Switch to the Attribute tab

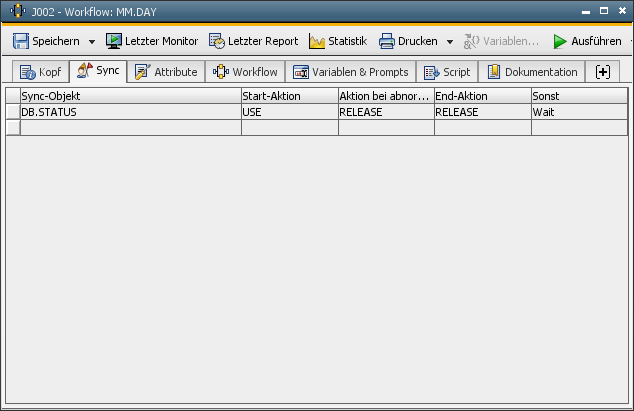tap(165, 72)
